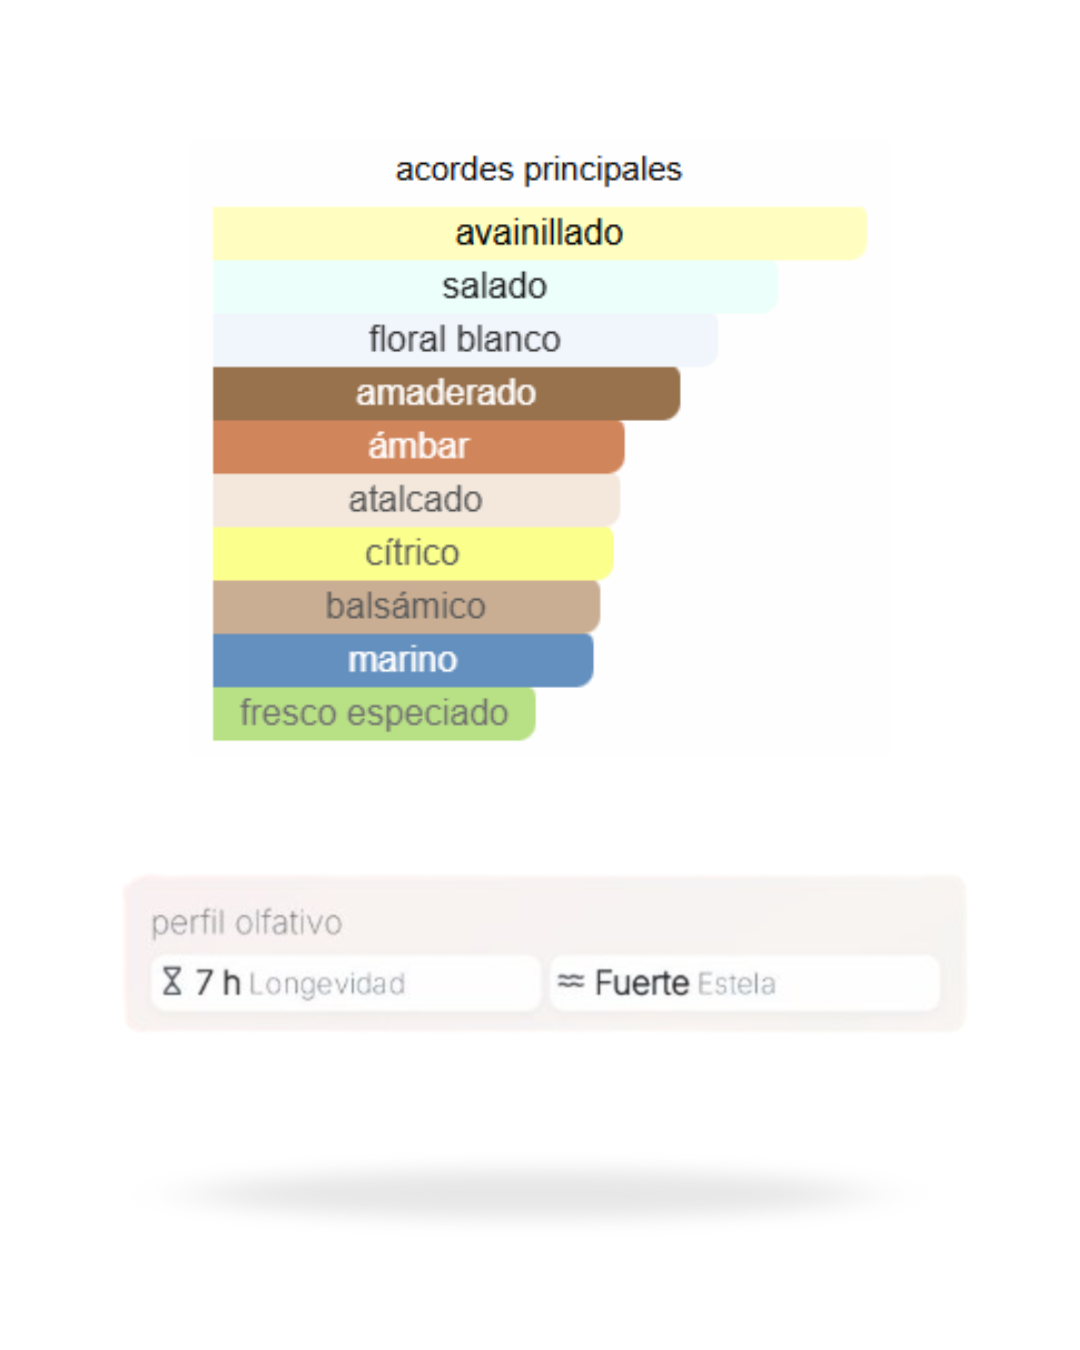Click the atalcado accord bar

(415, 499)
